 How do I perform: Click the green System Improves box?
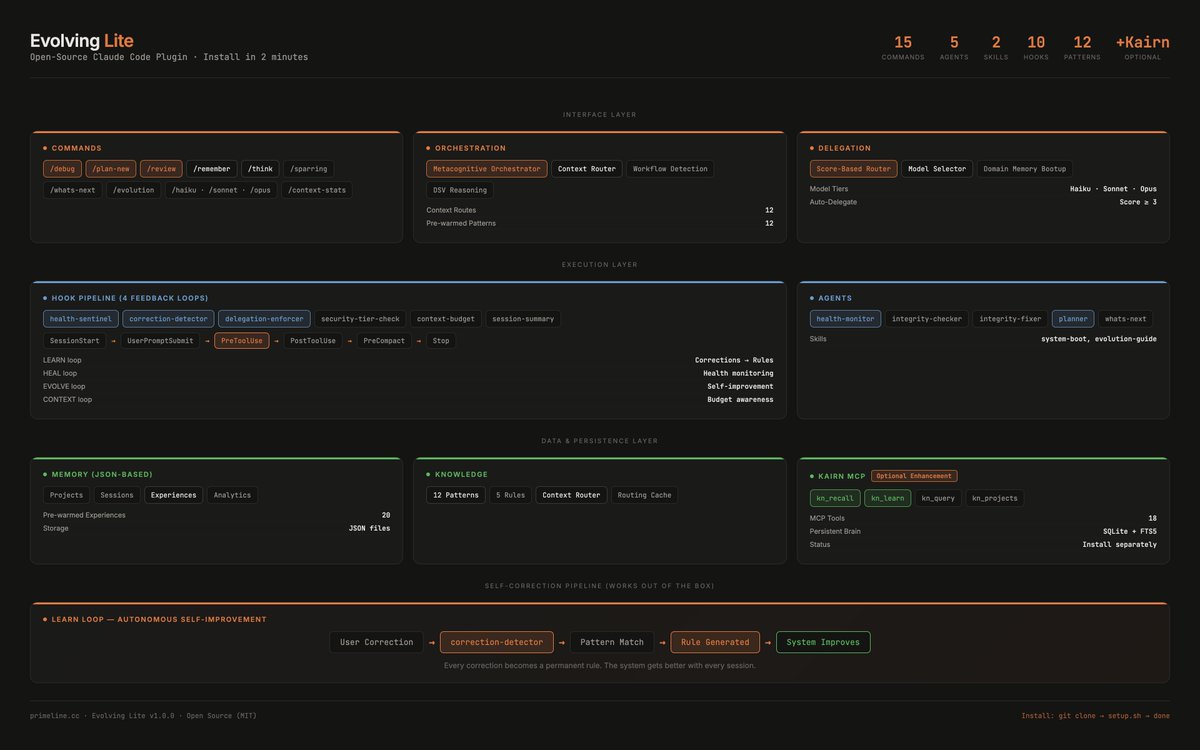click(x=824, y=642)
